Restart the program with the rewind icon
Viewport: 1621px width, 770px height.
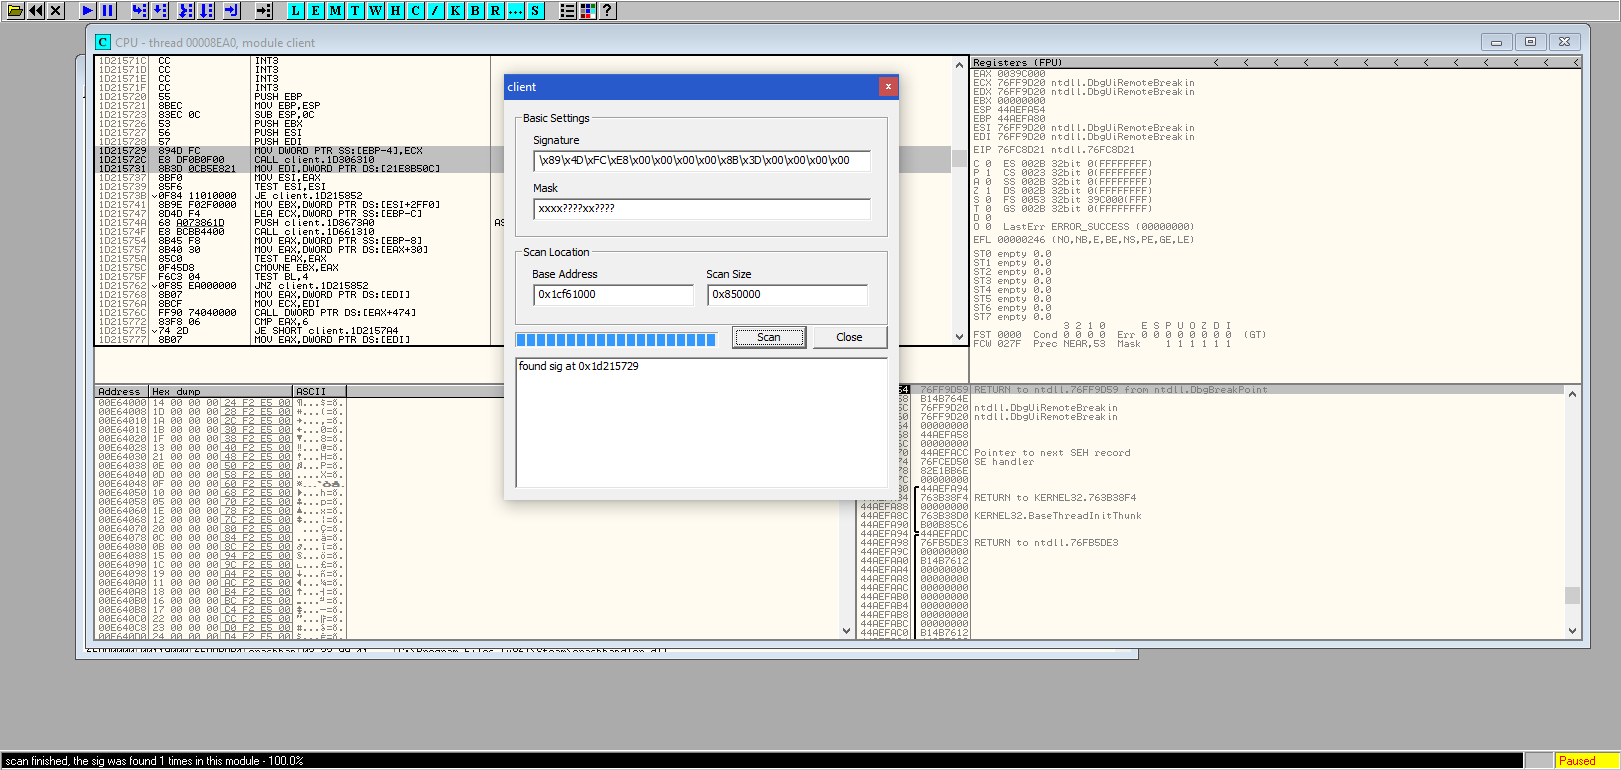(x=36, y=11)
